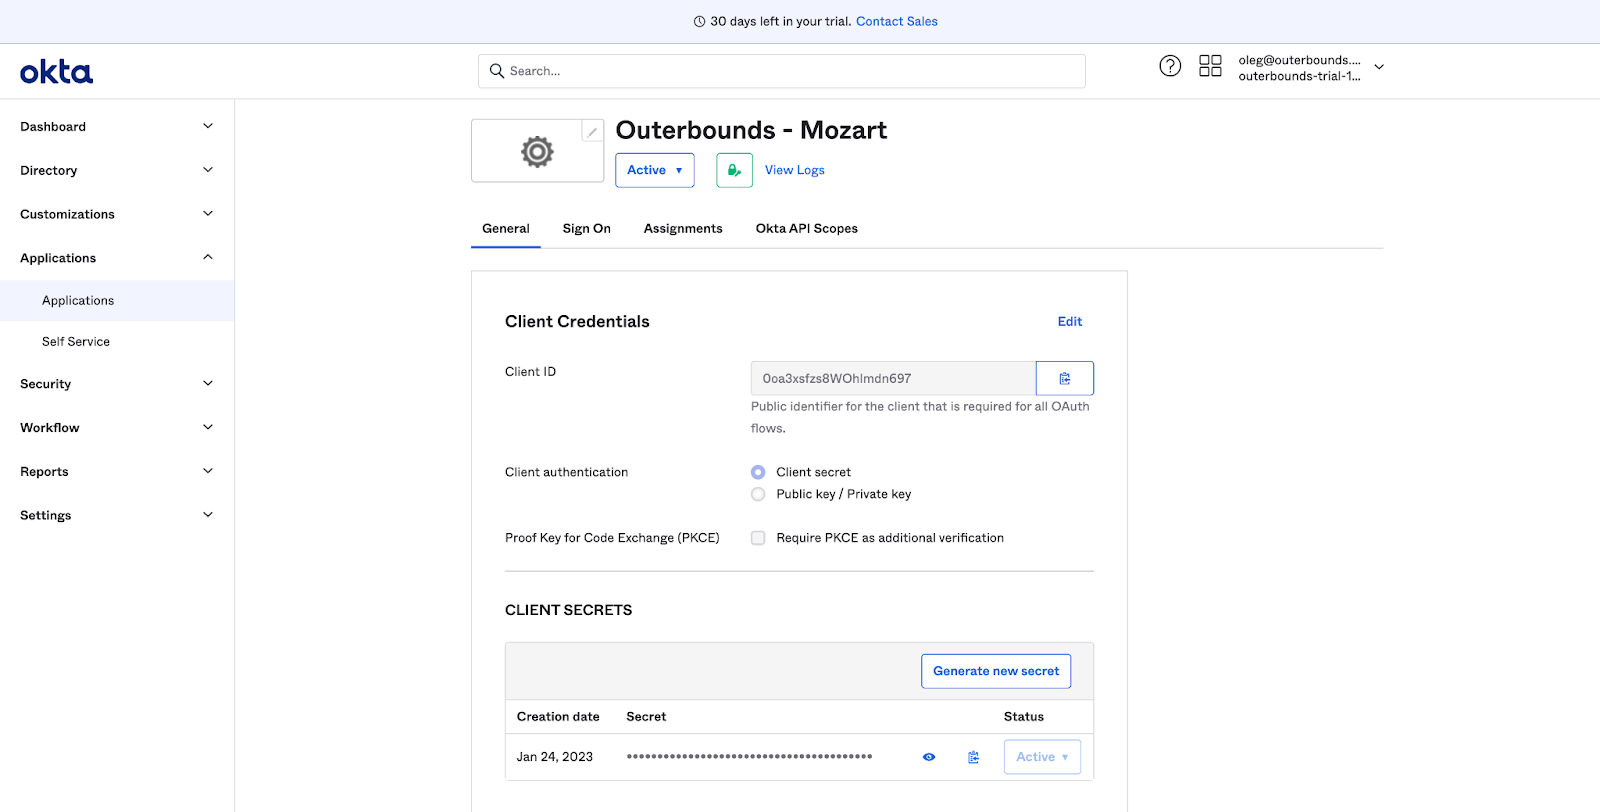Click the Creation date column header

[x=558, y=717]
